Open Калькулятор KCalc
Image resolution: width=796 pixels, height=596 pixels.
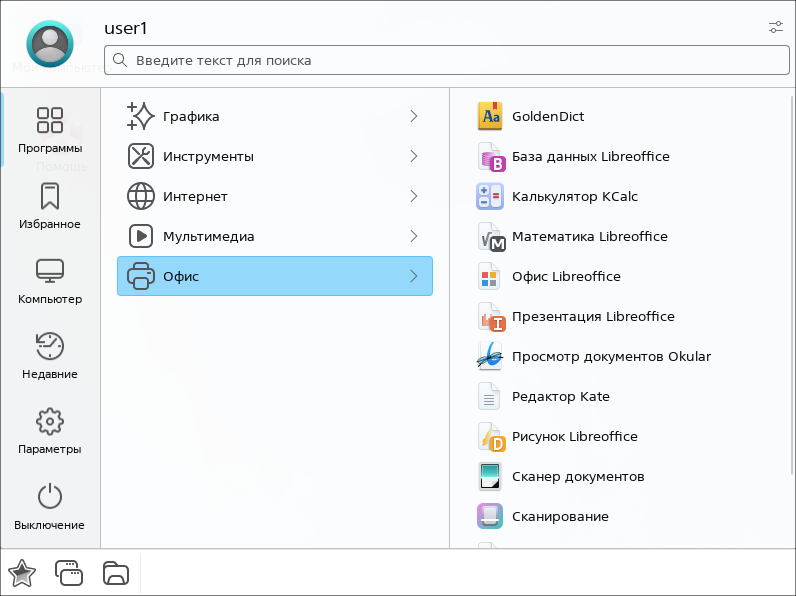(574, 196)
